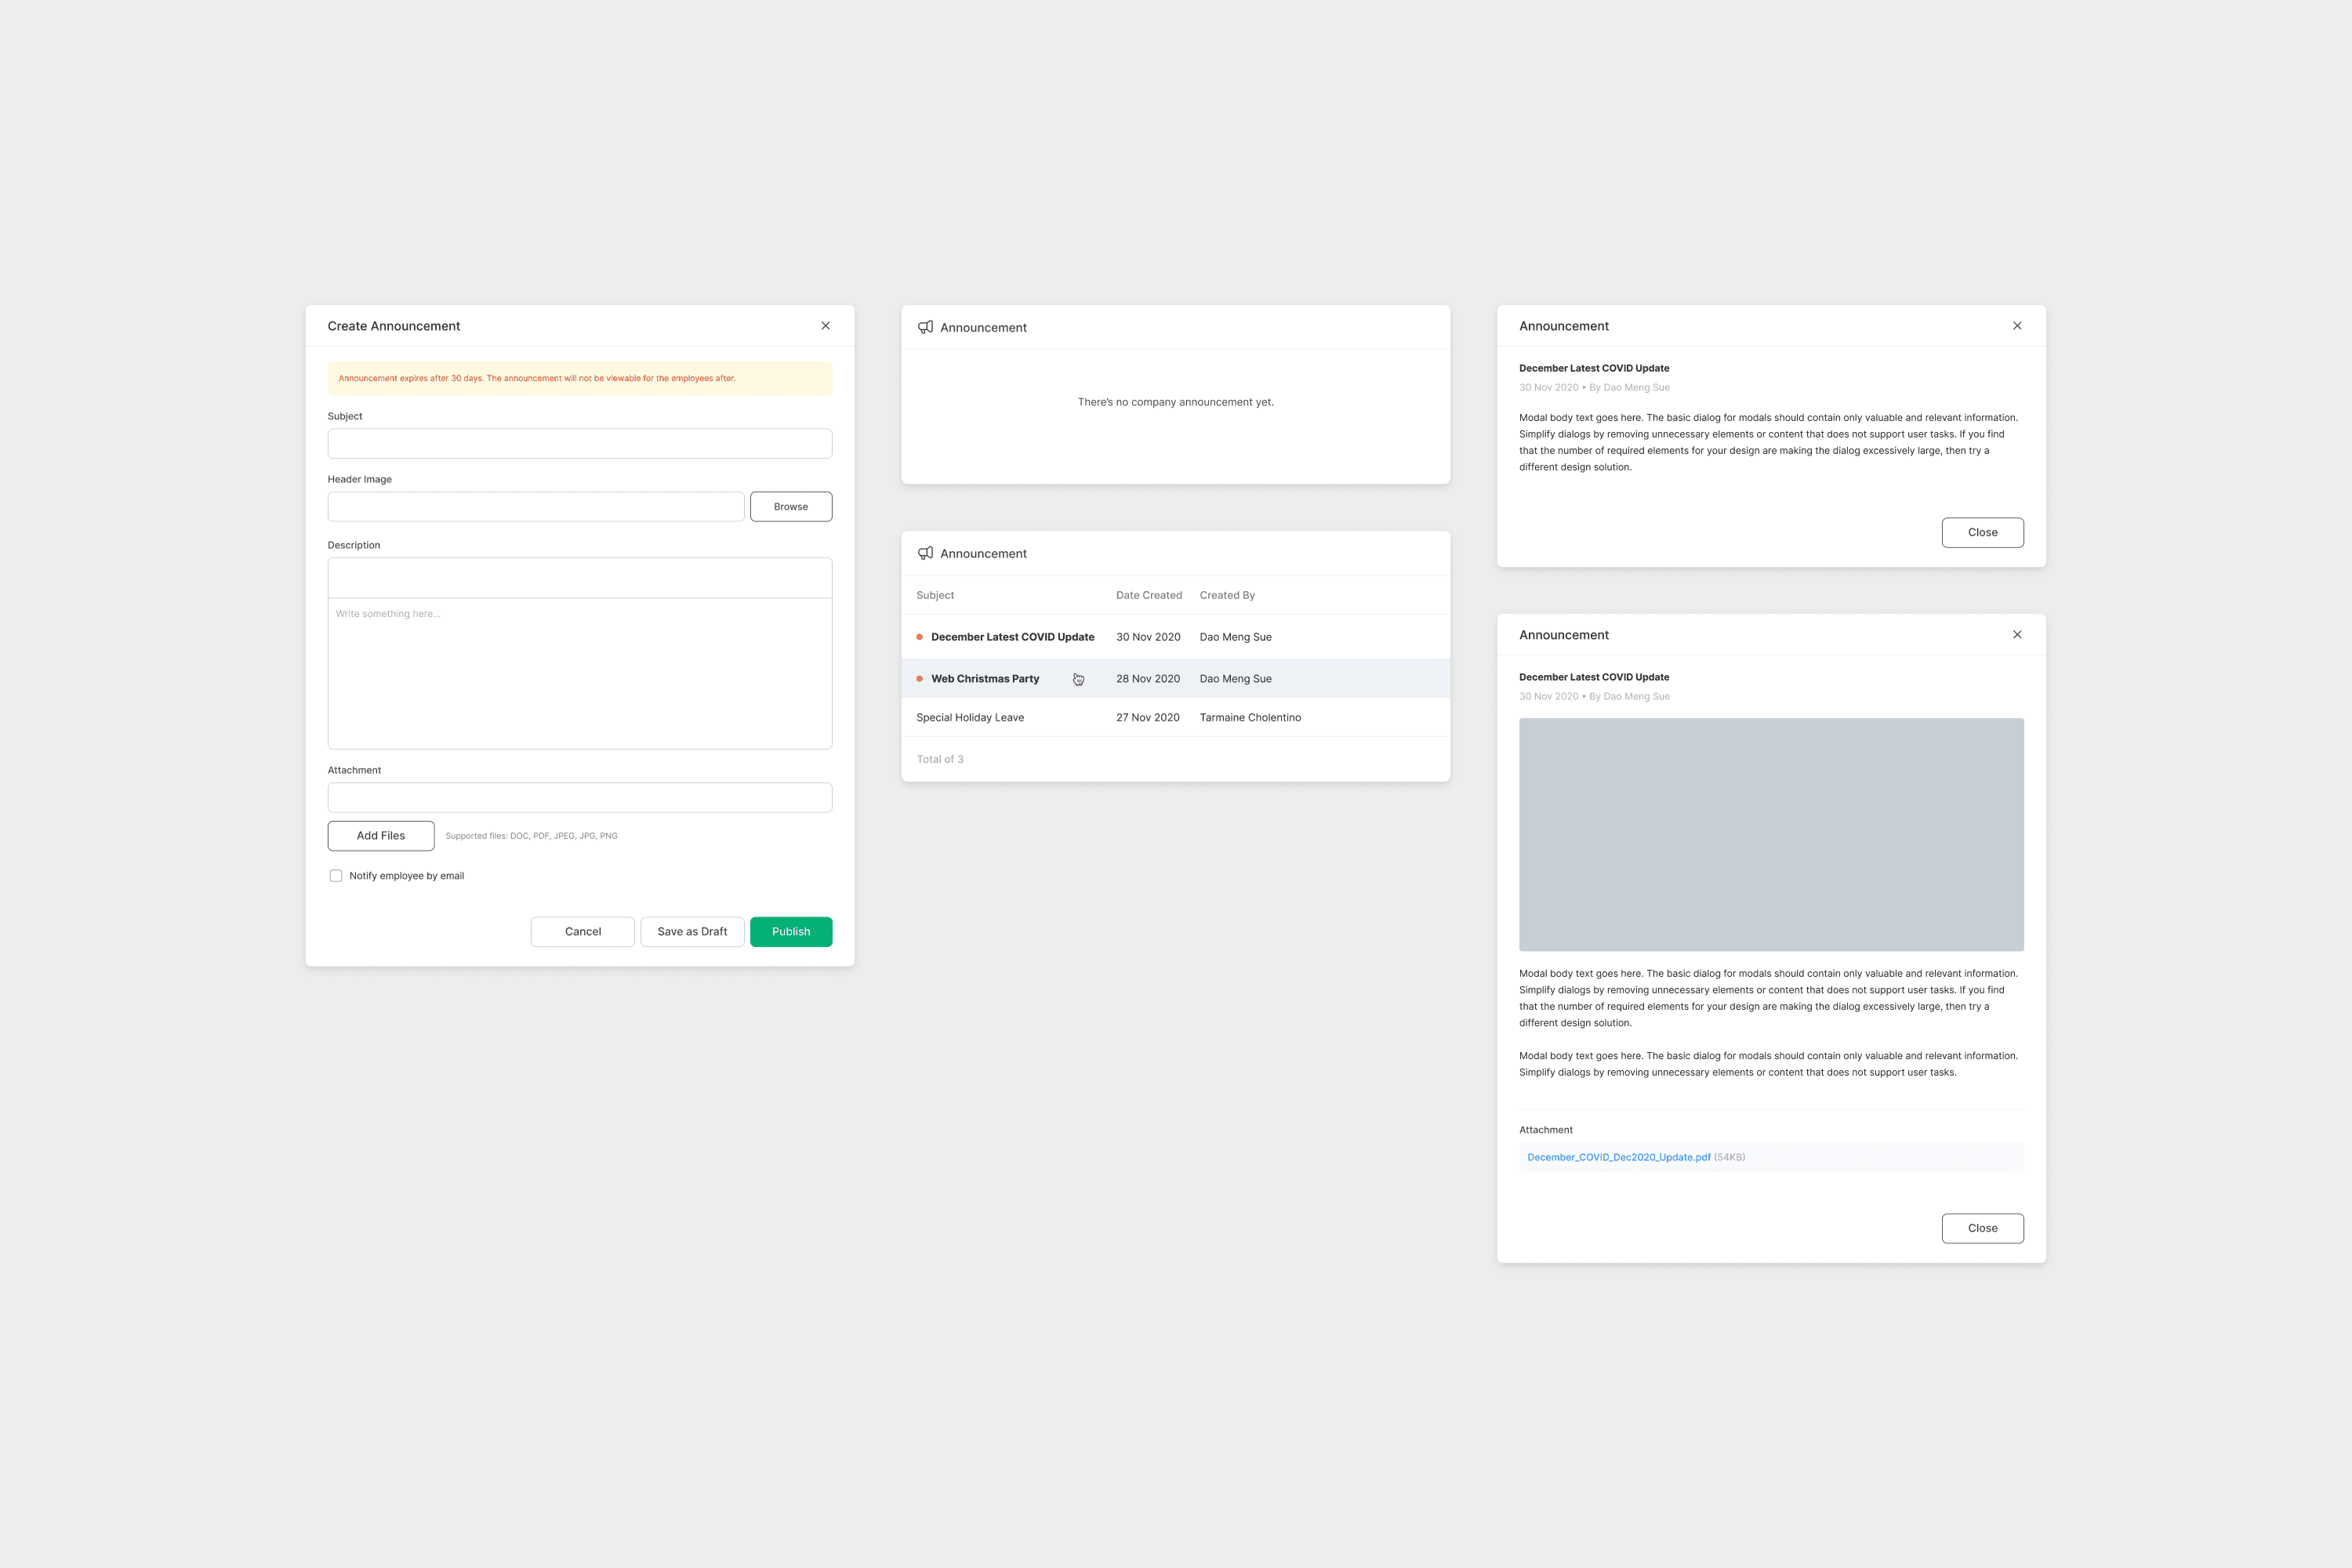The width and height of the screenshot is (2352, 1568).
Task: Click megaphone icon in Announcement list panel
Action: click(x=925, y=553)
